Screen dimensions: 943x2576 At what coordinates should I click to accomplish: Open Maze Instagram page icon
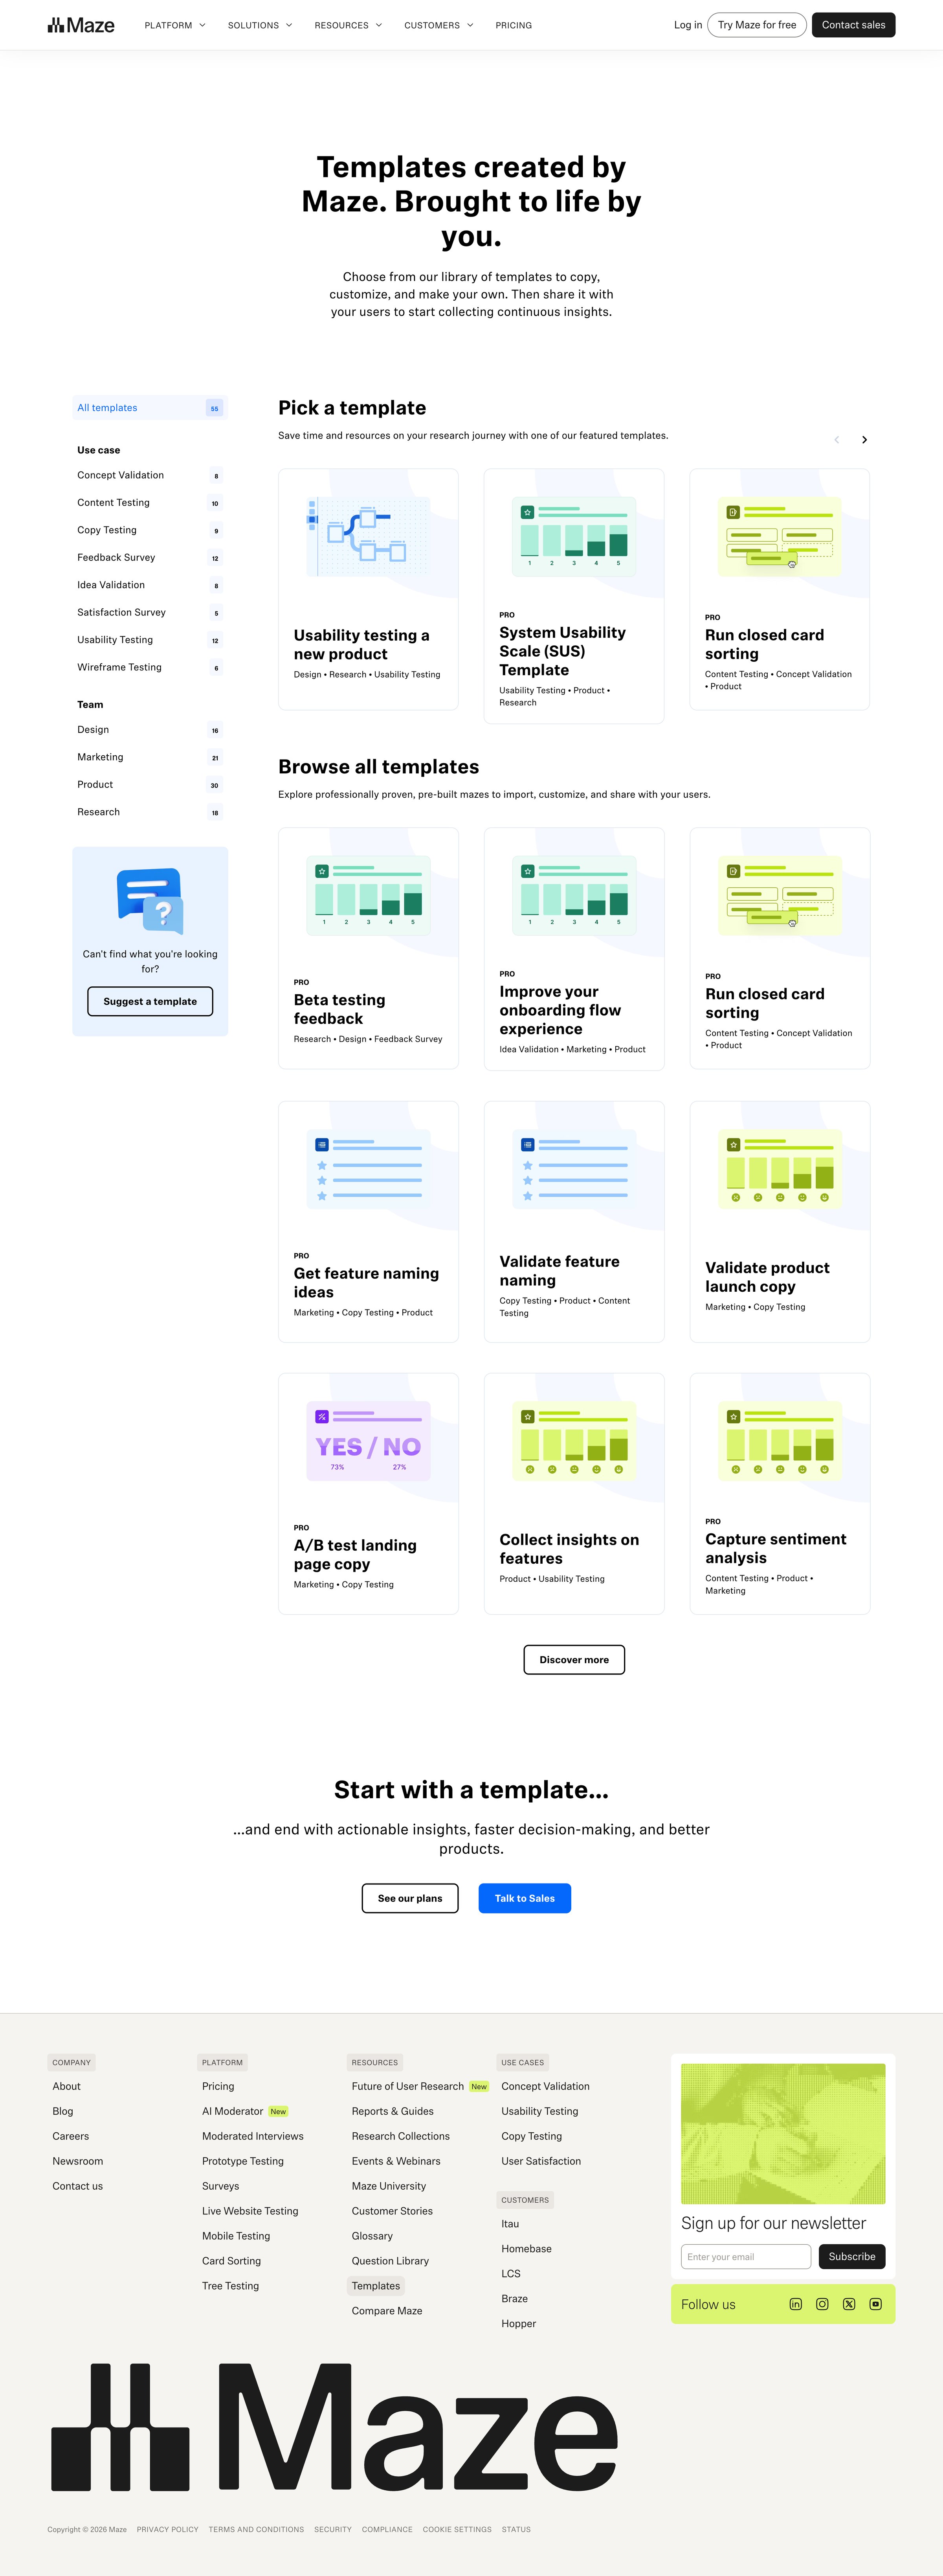click(x=822, y=2304)
